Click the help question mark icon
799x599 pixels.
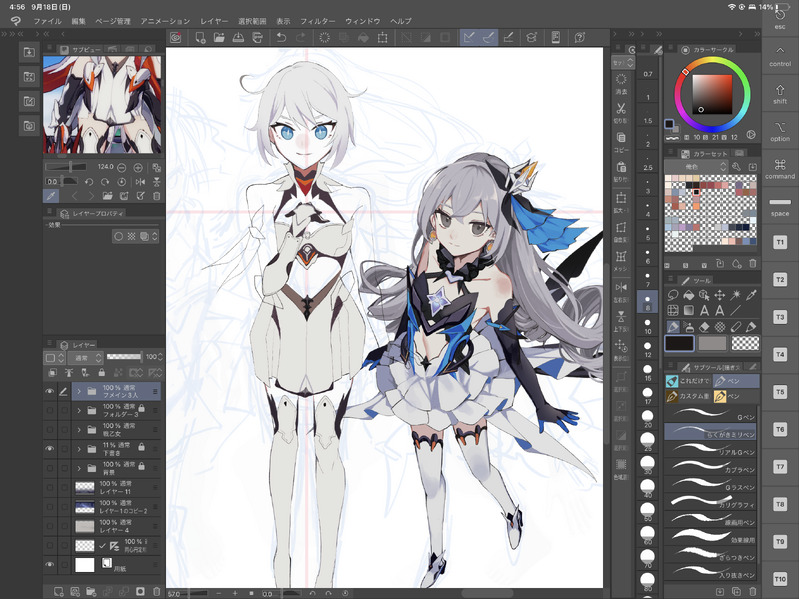tap(579, 37)
